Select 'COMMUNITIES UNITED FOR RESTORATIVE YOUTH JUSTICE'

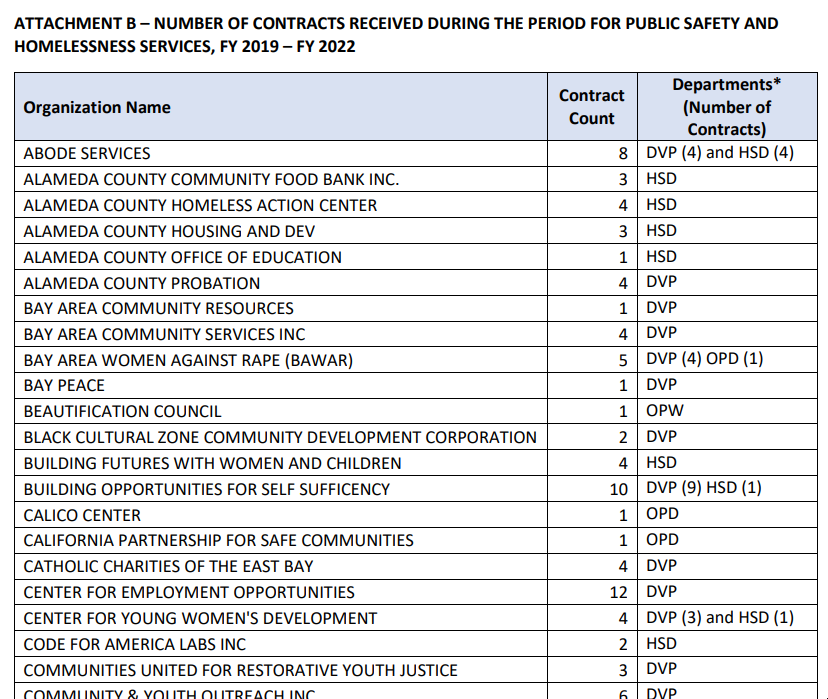(240, 670)
